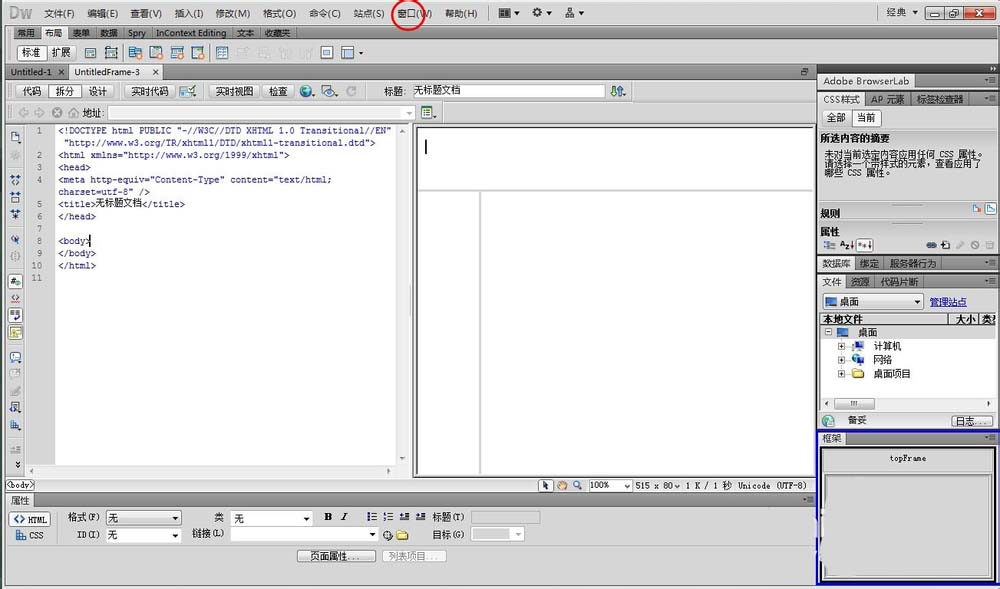This screenshot has width=1000, height=589.
Task: Insert Spry Tabbed Panels widget
Action: 156,53
